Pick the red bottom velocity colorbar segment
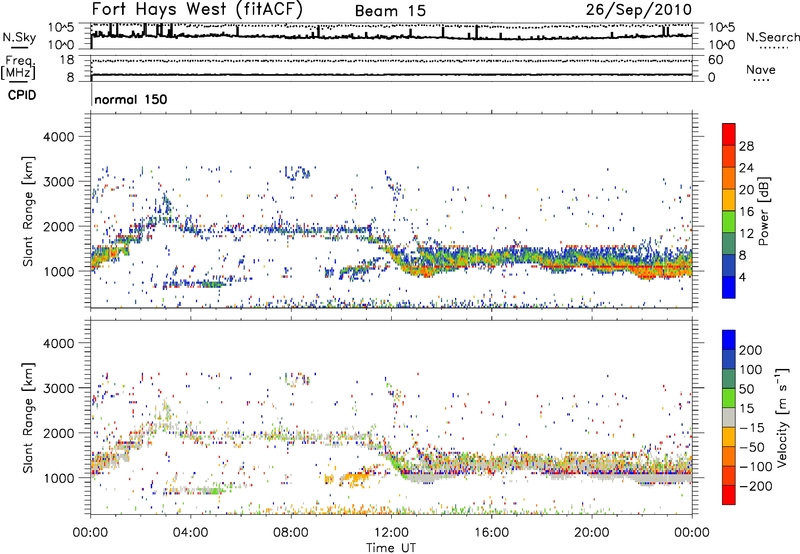This screenshot has height=554, width=800. point(729,495)
